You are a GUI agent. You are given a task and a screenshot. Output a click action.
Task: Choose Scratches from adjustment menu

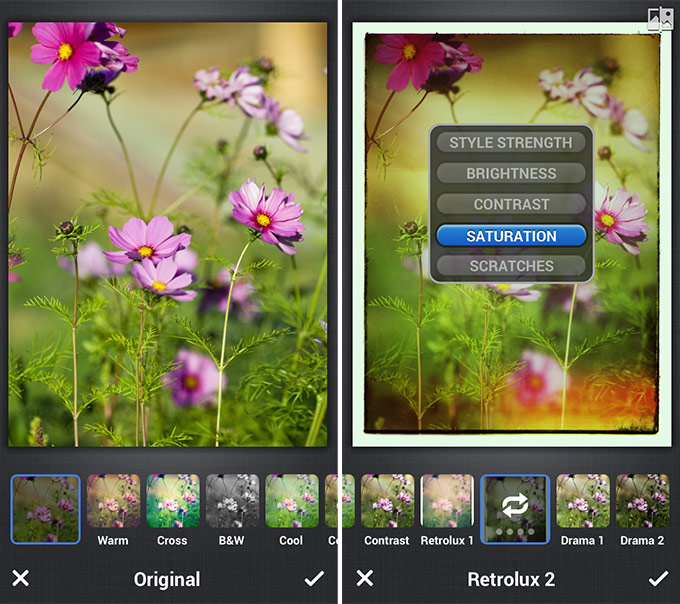point(510,266)
